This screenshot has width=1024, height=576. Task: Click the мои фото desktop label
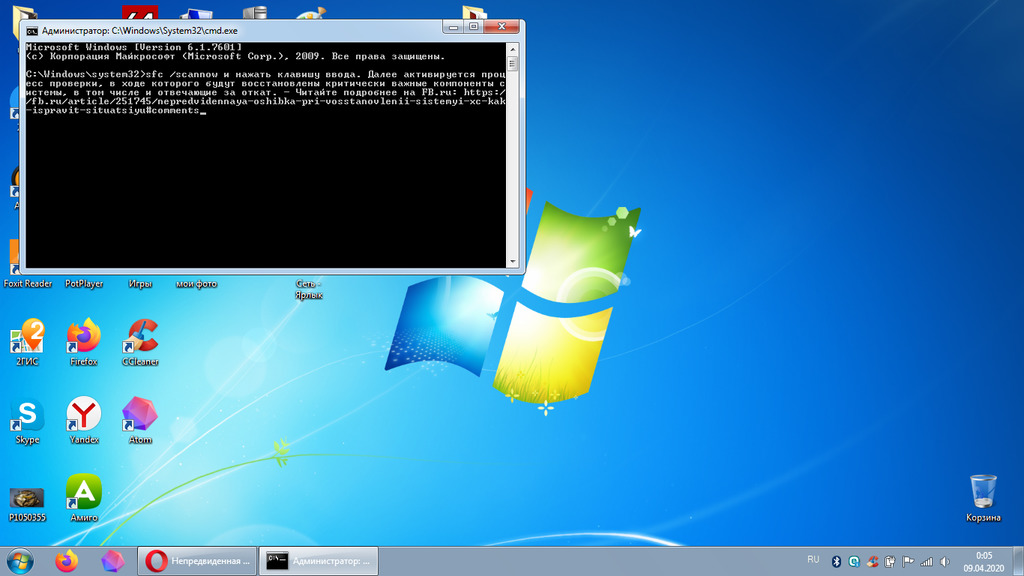point(196,283)
